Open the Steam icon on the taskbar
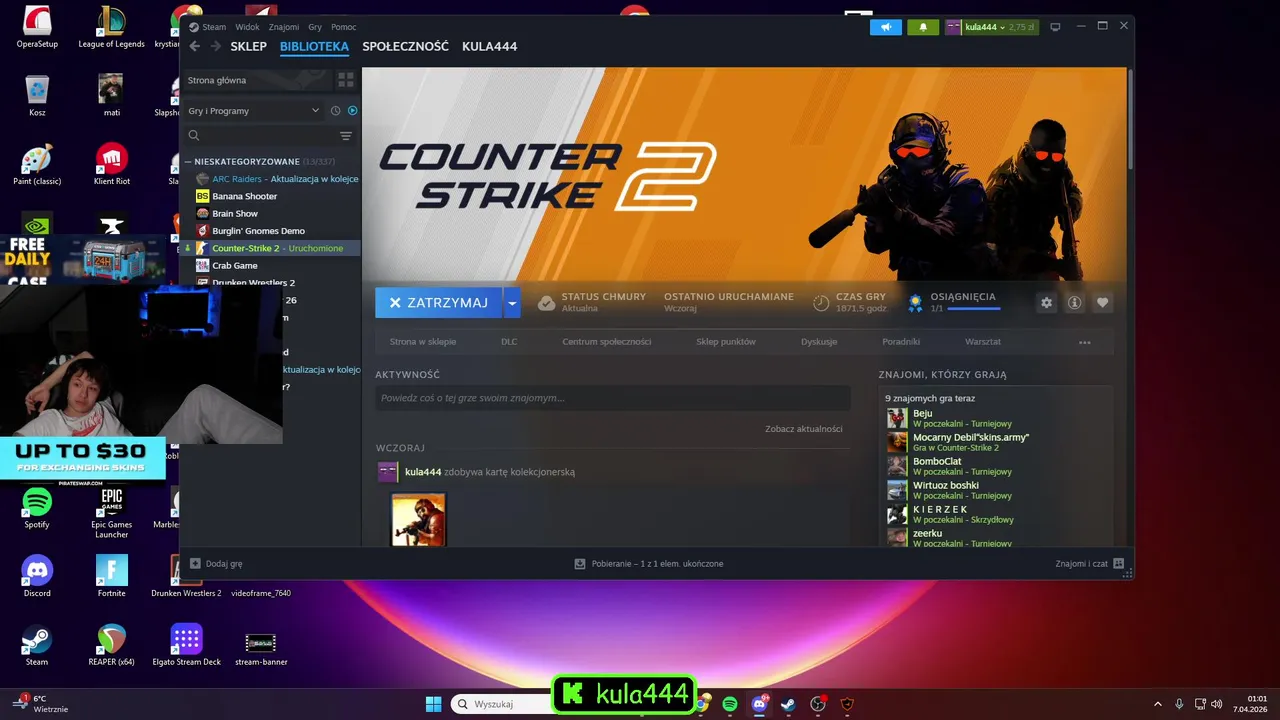Image resolution: width=1280 pixels, height=720 pixels. pos(788,704)
